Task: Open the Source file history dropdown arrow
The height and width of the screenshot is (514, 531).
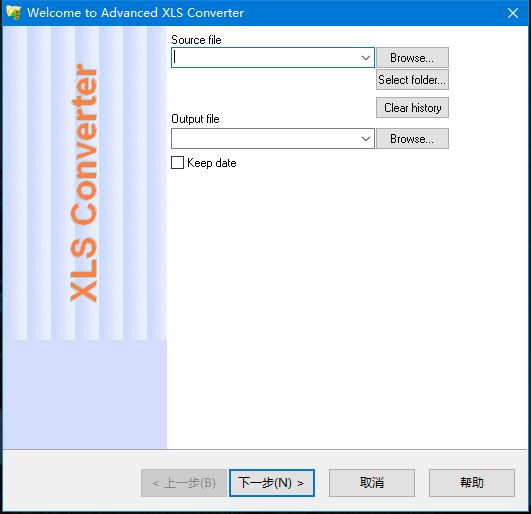Action: click(366, 58)
